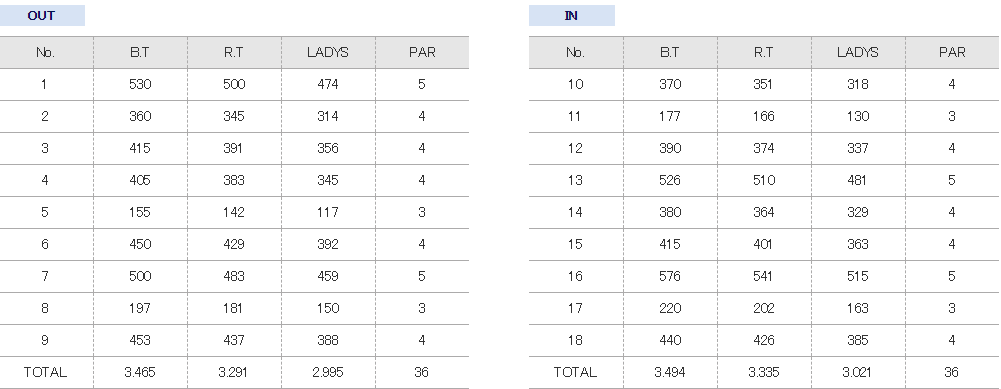
Task: Click B.T value 530 for hole 1
Action: tap(140, 84)
